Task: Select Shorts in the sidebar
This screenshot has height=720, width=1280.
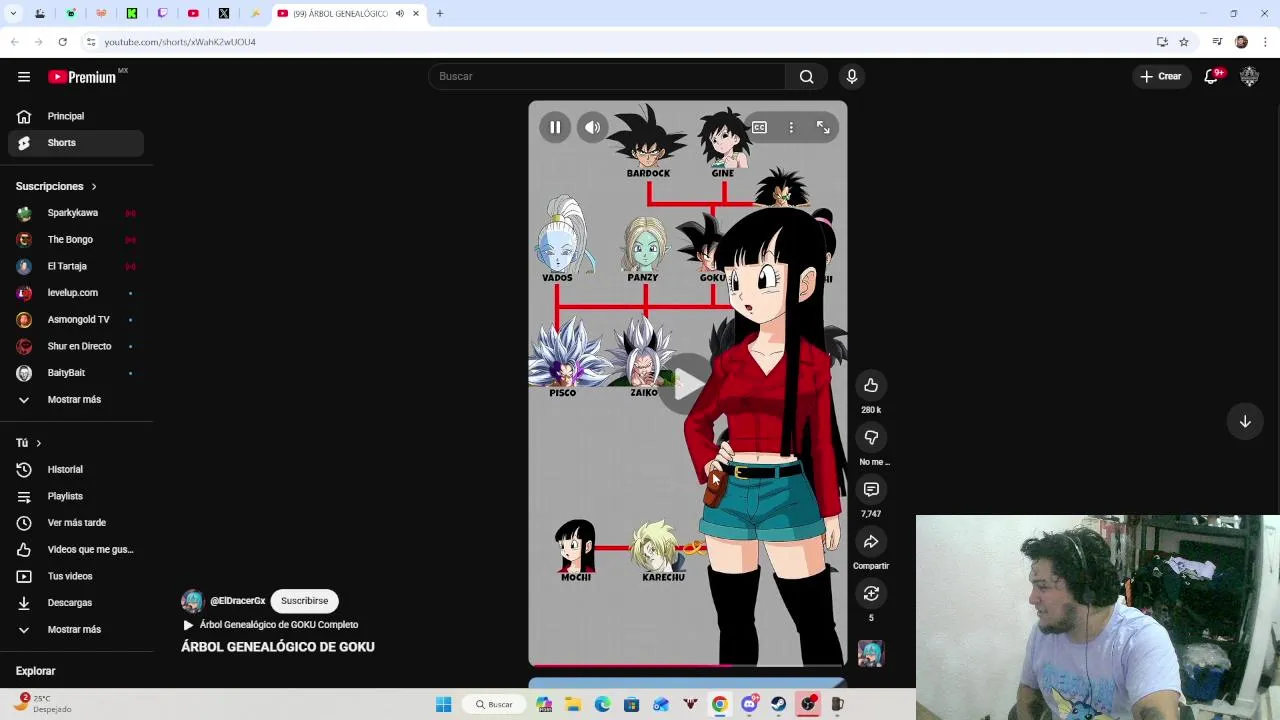Action: point(76,143)
